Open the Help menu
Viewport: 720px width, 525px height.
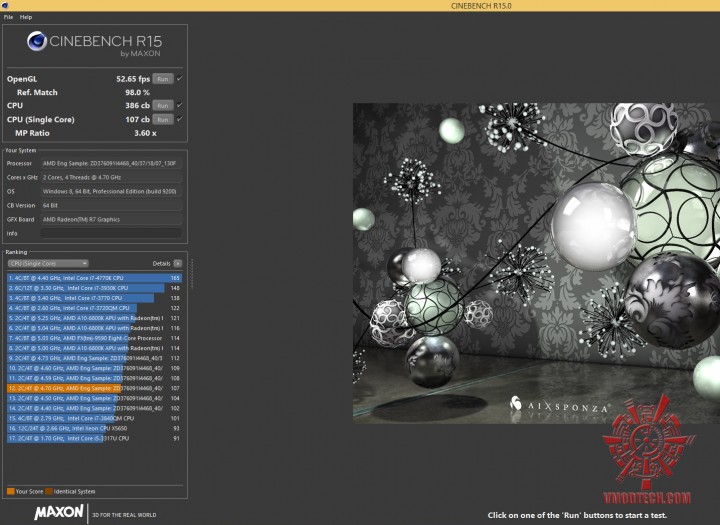point(26,17)
